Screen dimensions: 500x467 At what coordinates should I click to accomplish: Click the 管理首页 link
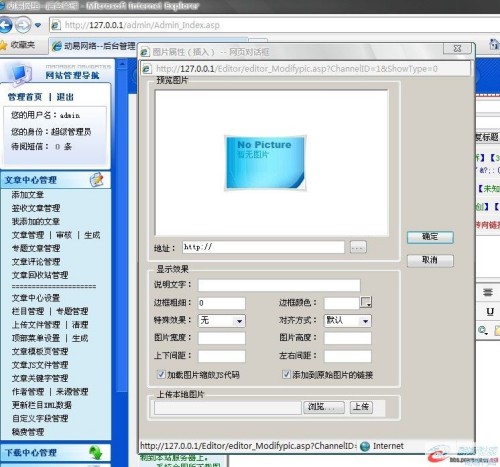pyautogui.click(x=25, y=97)
